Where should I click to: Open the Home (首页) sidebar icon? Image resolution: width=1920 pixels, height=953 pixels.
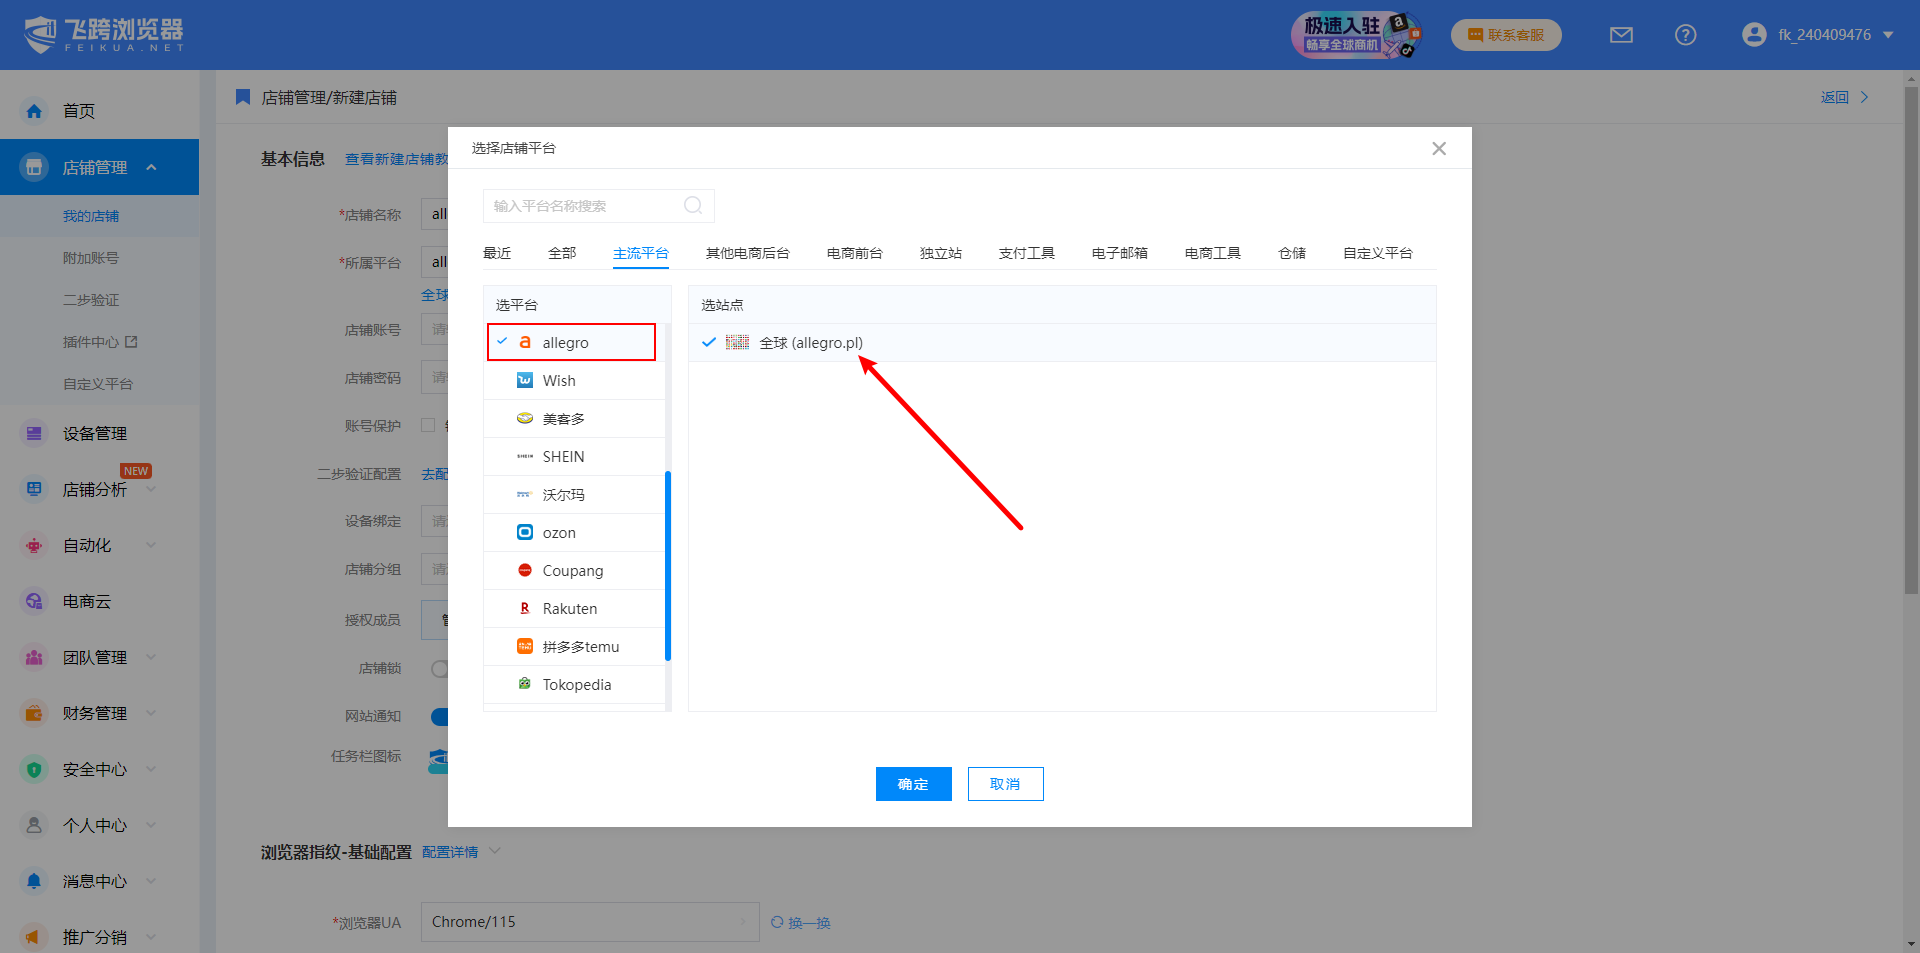click(x=34, y=111)
